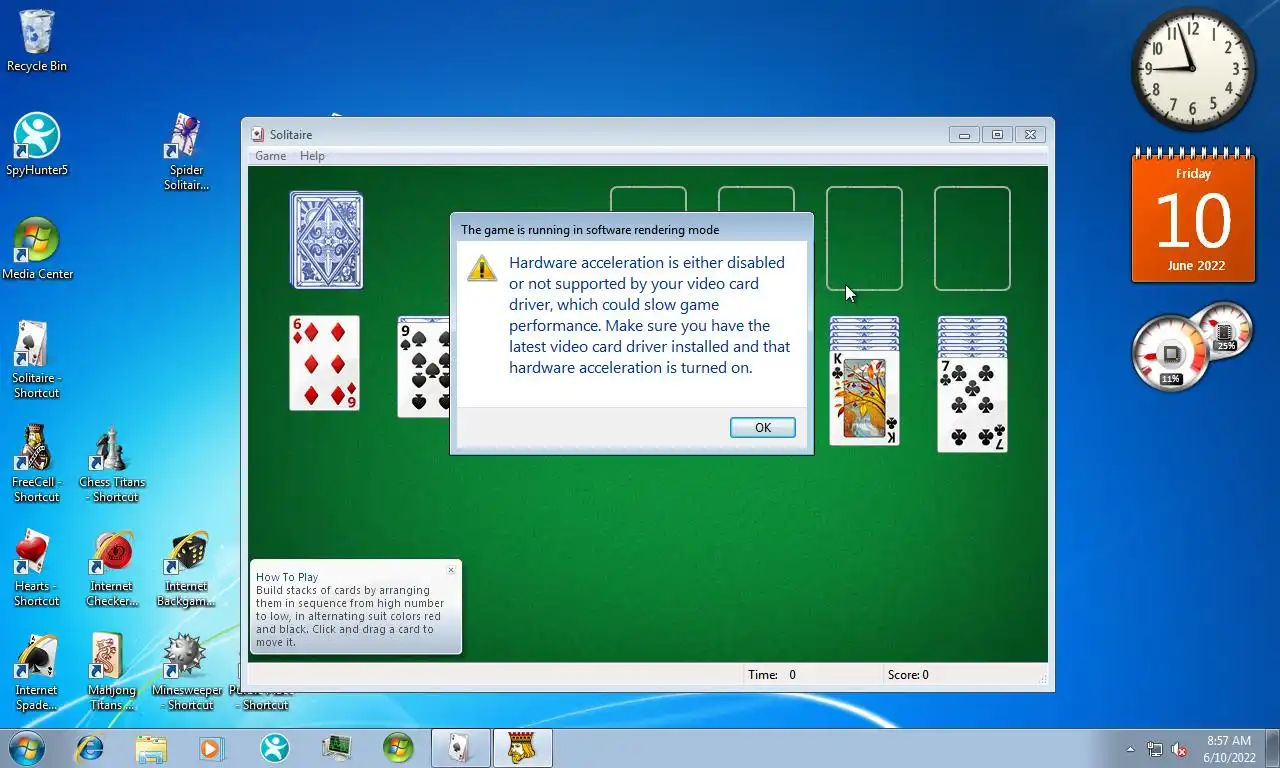
Task: Click the fourth empty foundation slot
Action: tap(972, 238)
